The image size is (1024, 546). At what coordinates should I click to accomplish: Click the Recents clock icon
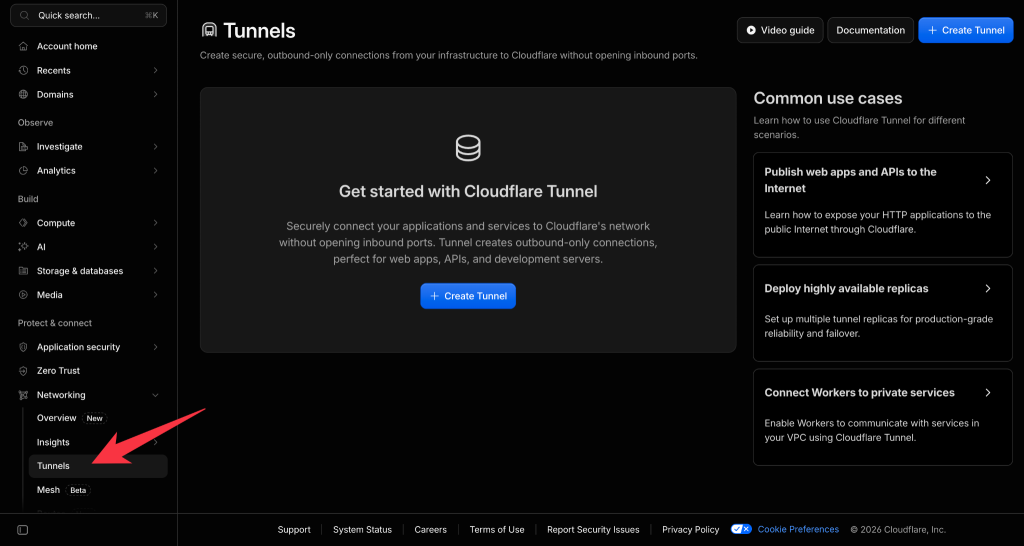(x=24, y=71)
